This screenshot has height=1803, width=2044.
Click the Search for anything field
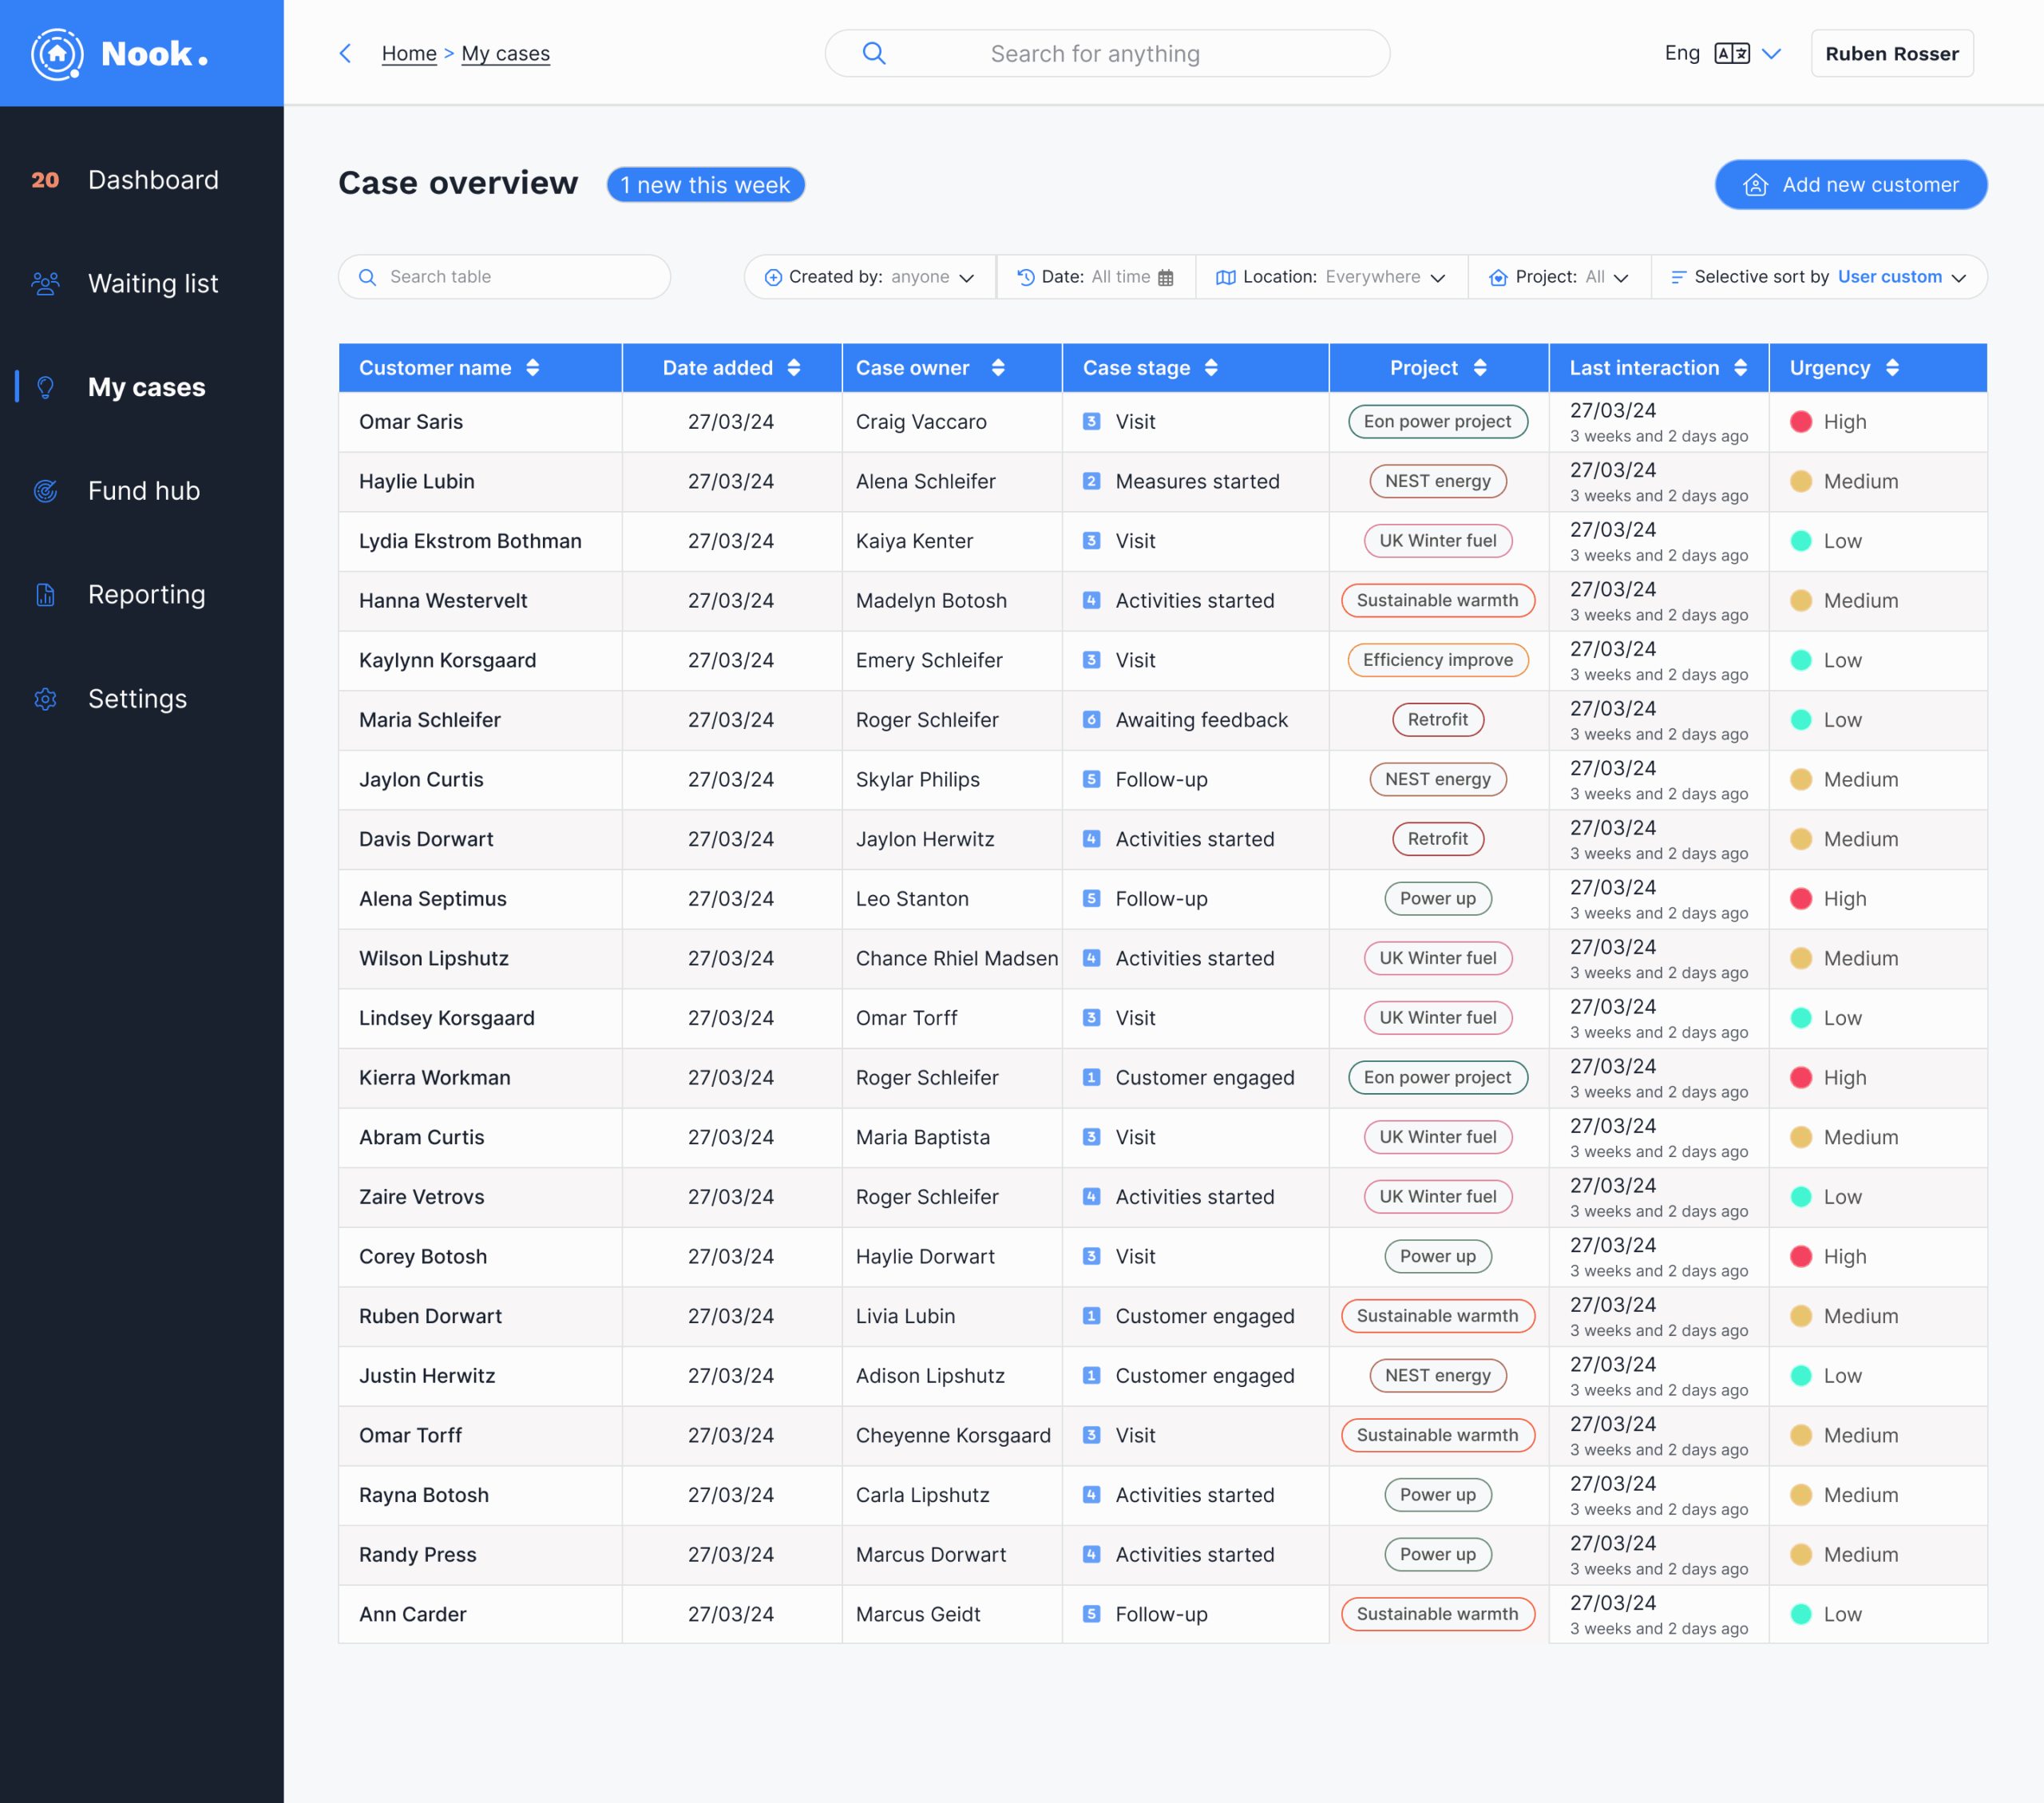[x=1107, y=54]
